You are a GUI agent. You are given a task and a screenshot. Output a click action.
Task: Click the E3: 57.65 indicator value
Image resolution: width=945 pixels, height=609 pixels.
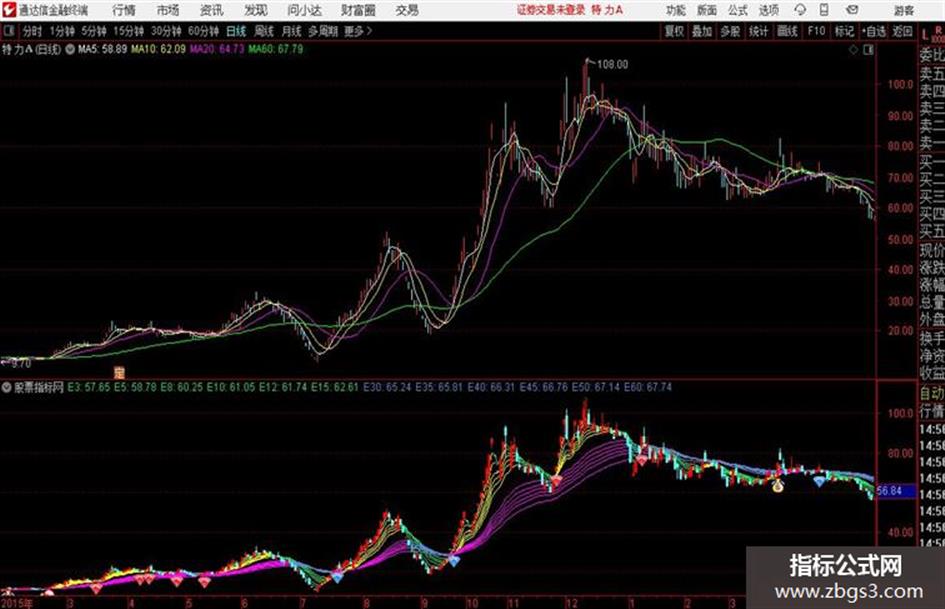(x=89, y=387)
